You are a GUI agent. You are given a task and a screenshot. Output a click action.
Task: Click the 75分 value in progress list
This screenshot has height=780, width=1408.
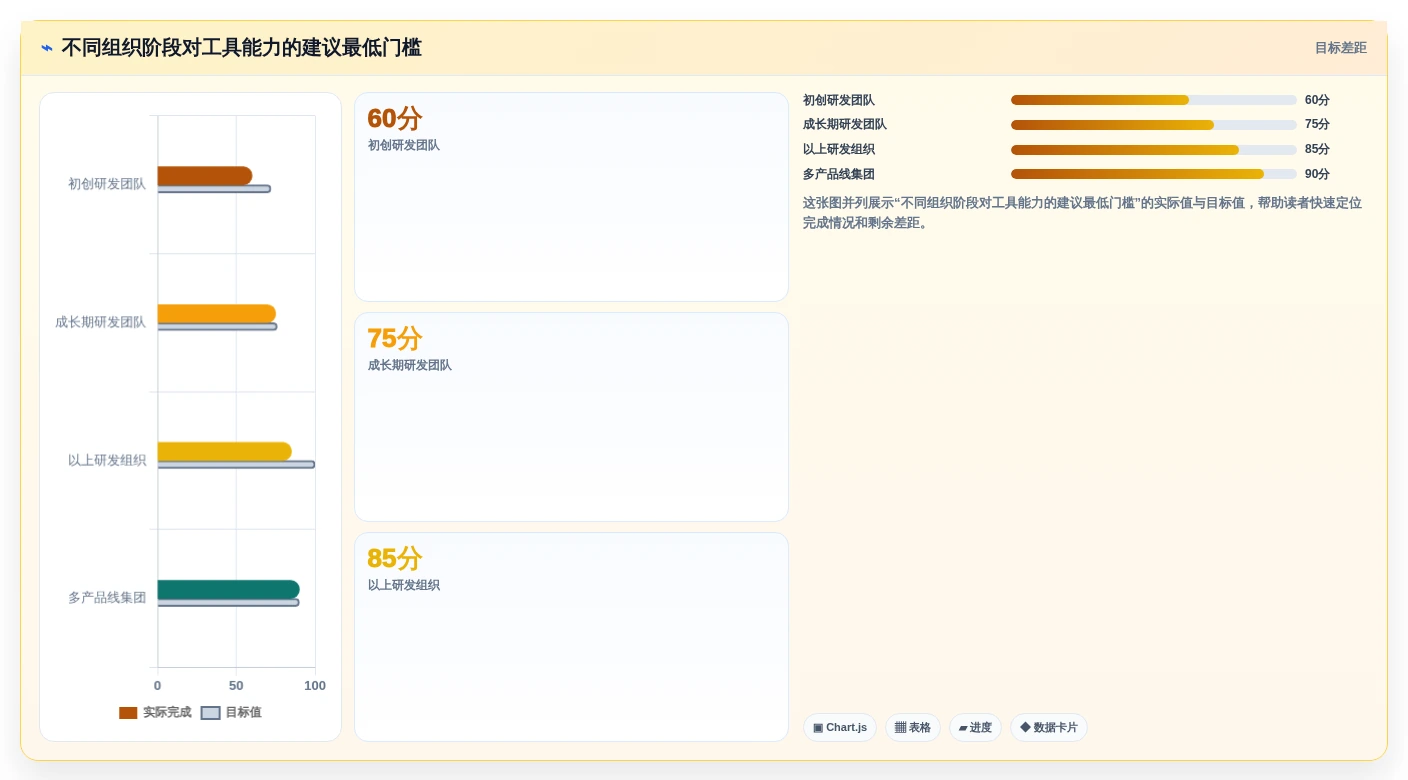coord(1317,125)
